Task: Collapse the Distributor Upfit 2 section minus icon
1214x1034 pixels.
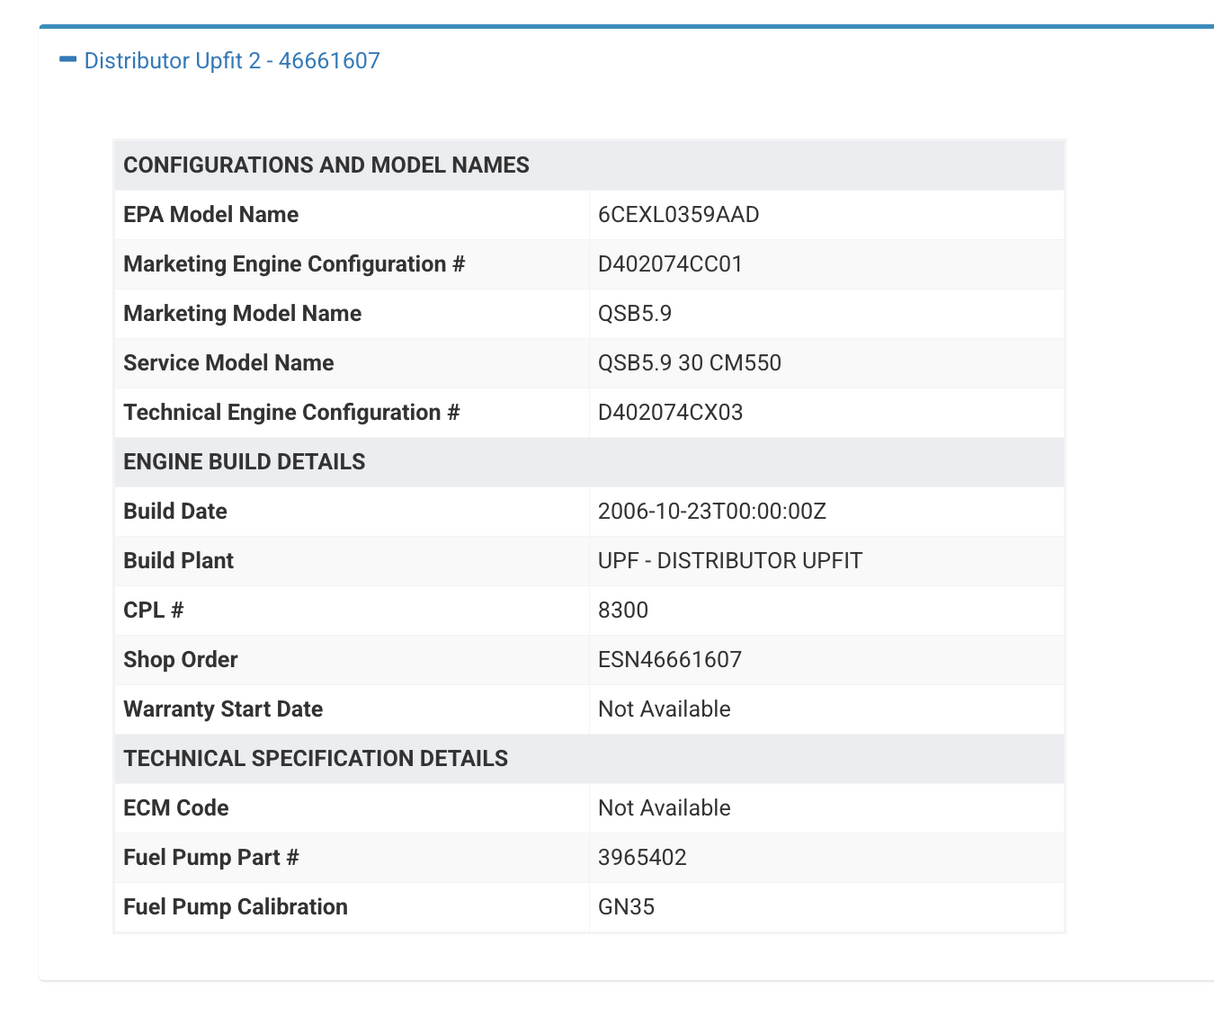Action: tap(68, 60)
